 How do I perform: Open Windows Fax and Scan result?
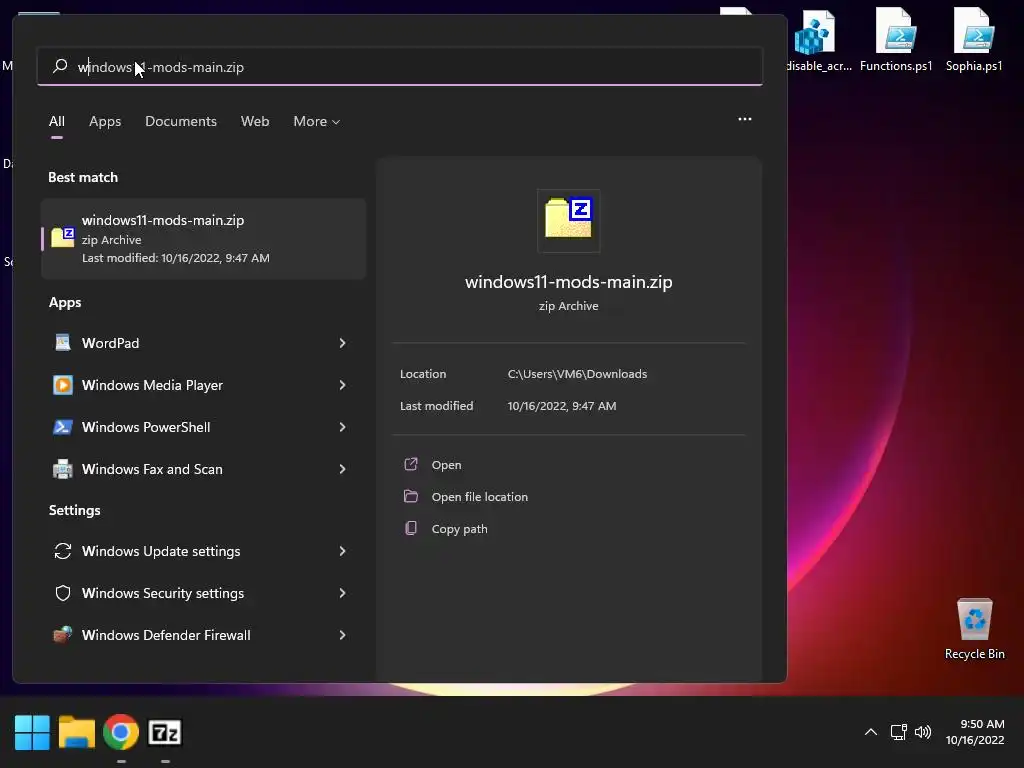point(203,469)
